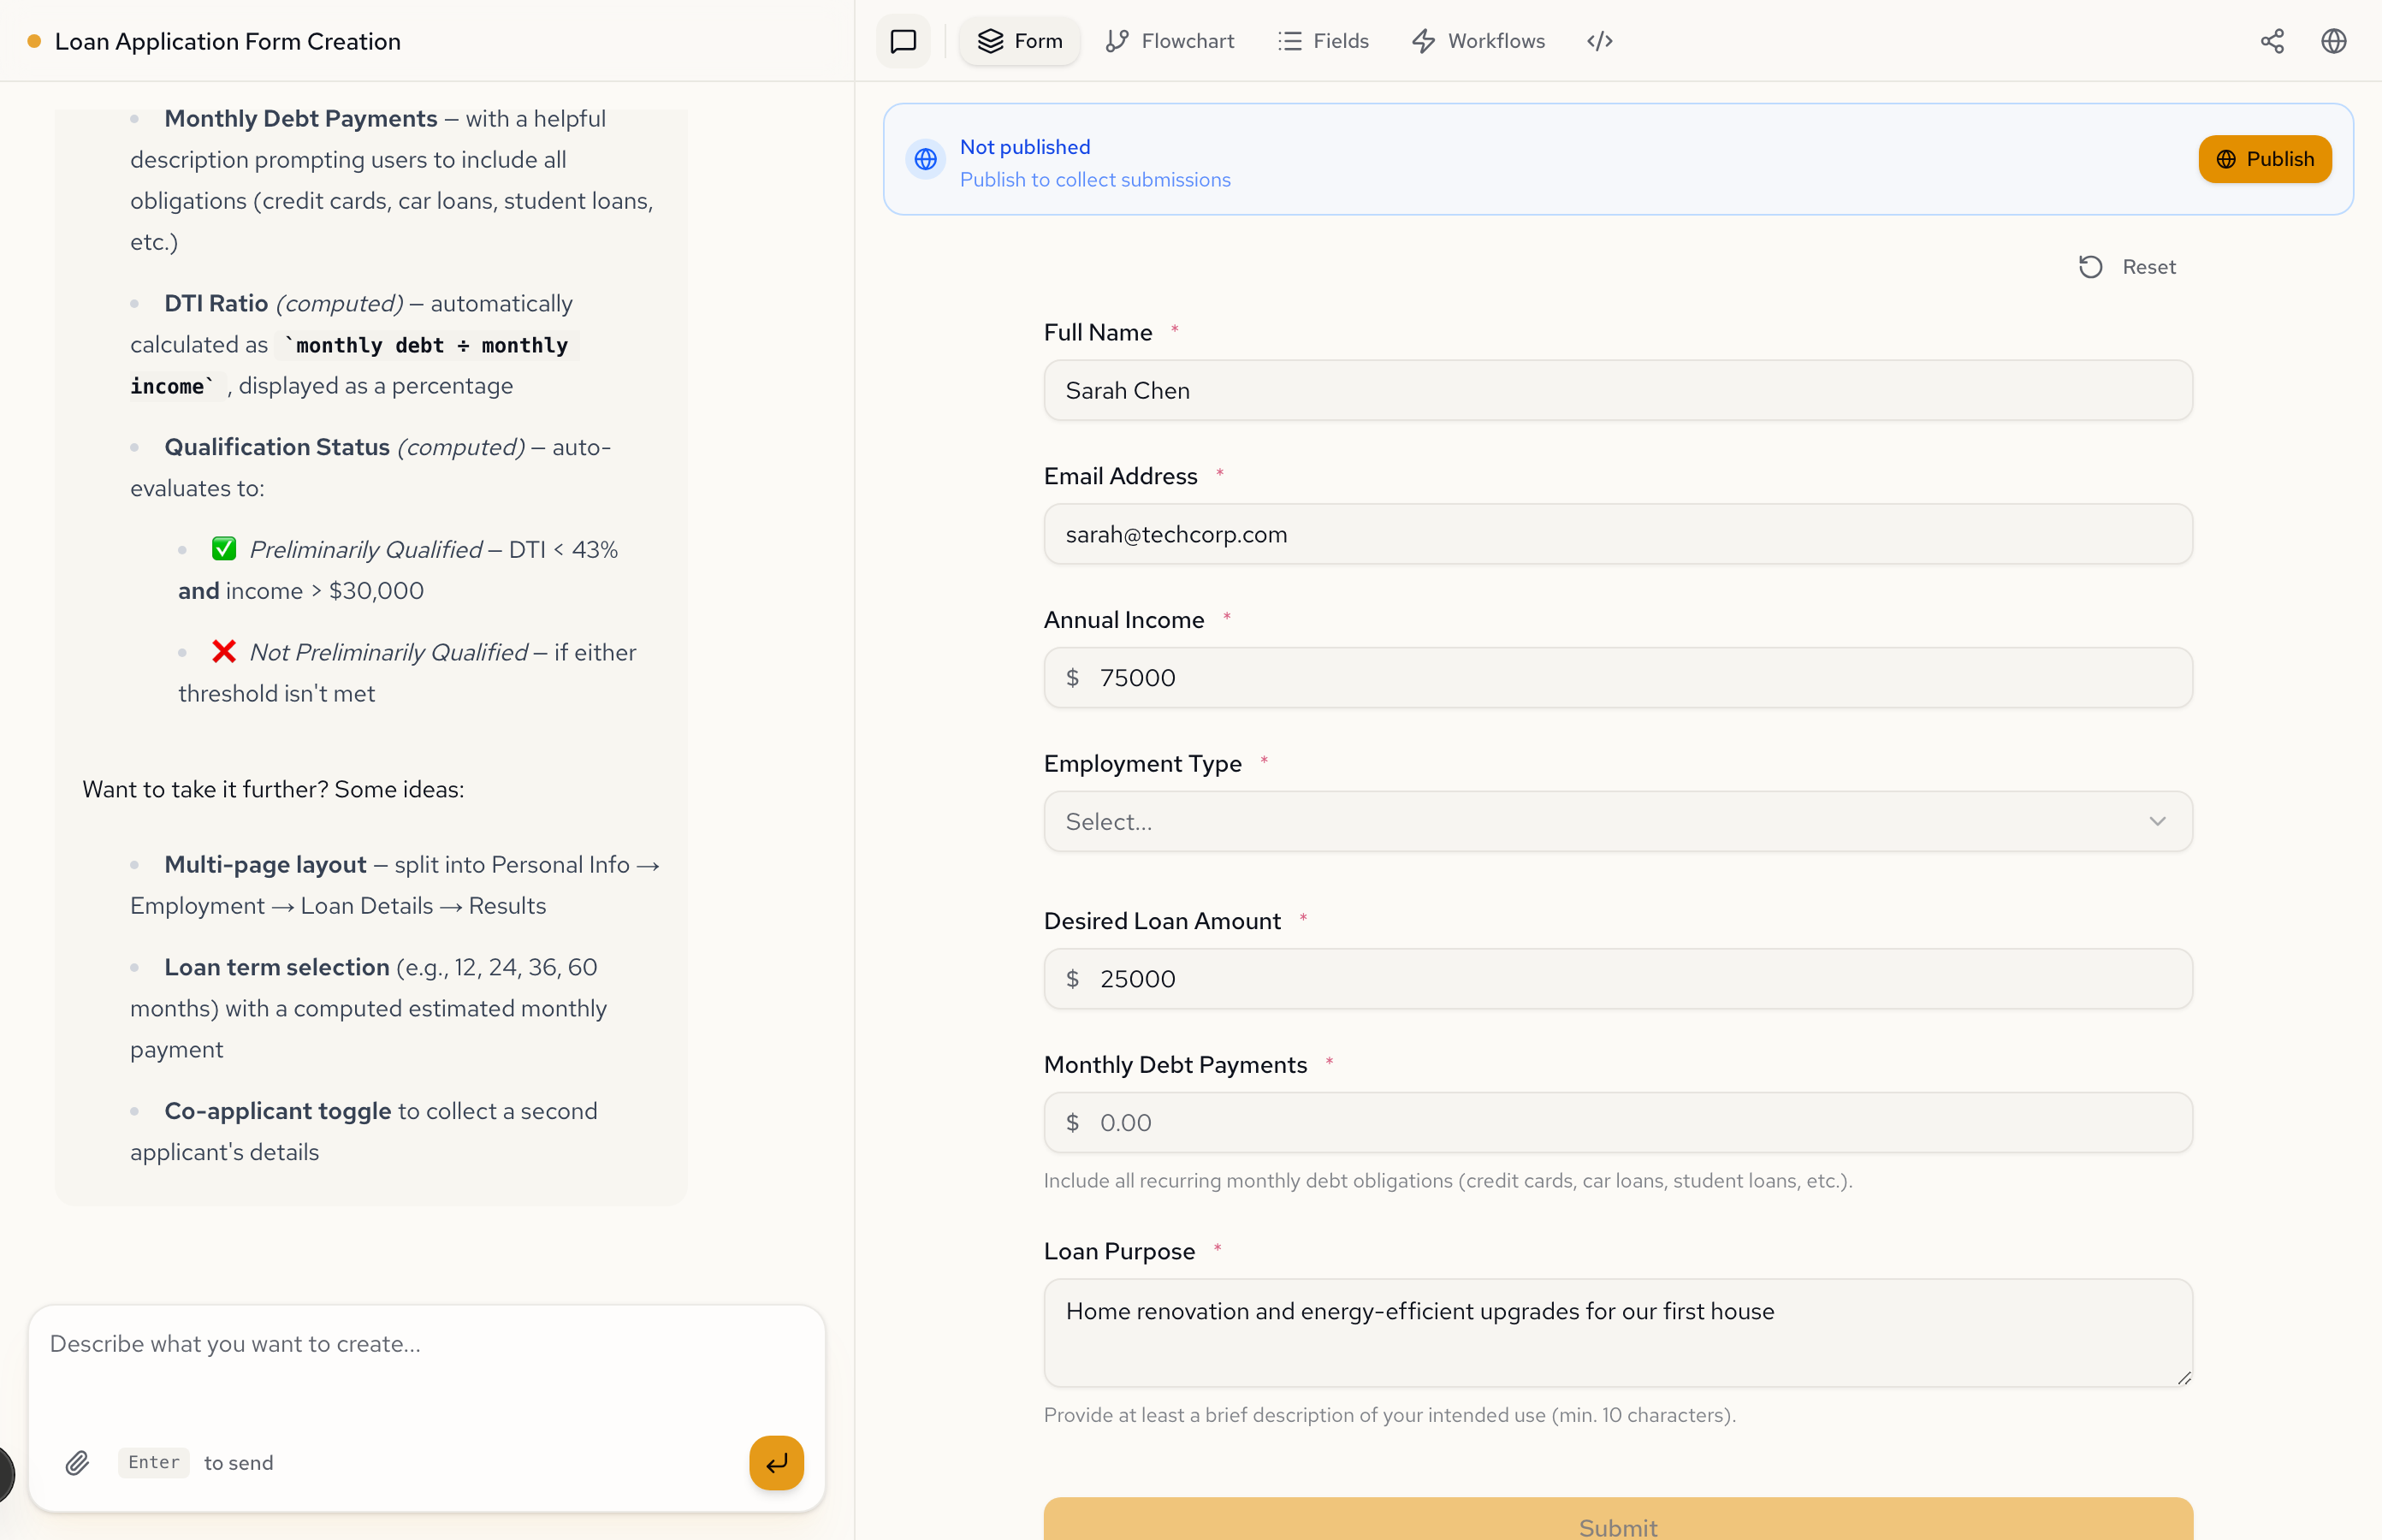Click the globe icon beside Not published
The image size is (2382, 1540).
coord(926,159)
